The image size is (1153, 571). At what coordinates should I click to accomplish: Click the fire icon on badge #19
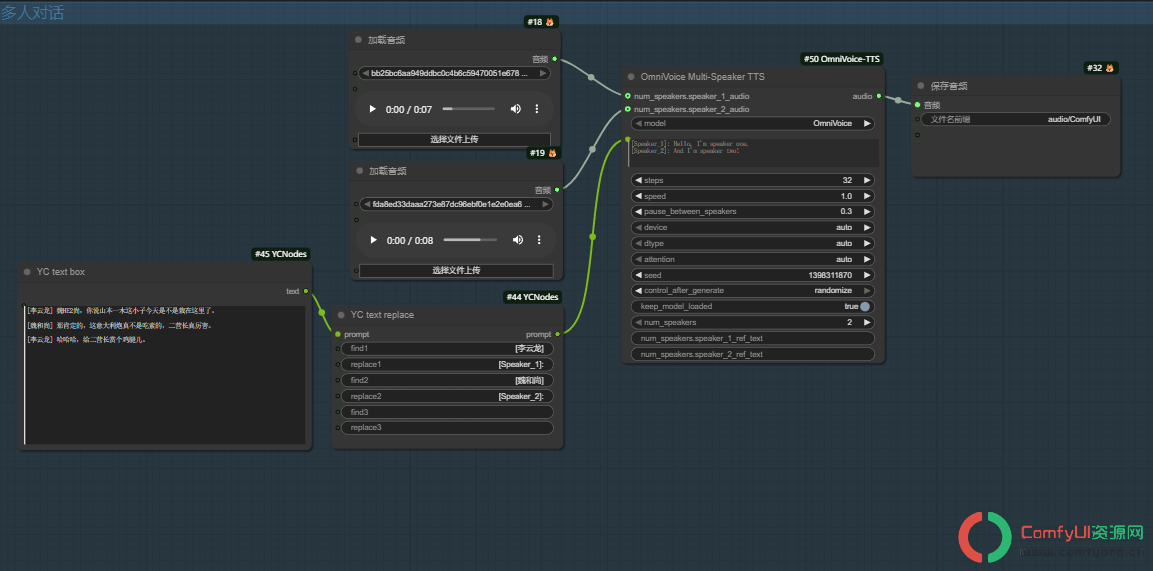click(x=551, y=154)
